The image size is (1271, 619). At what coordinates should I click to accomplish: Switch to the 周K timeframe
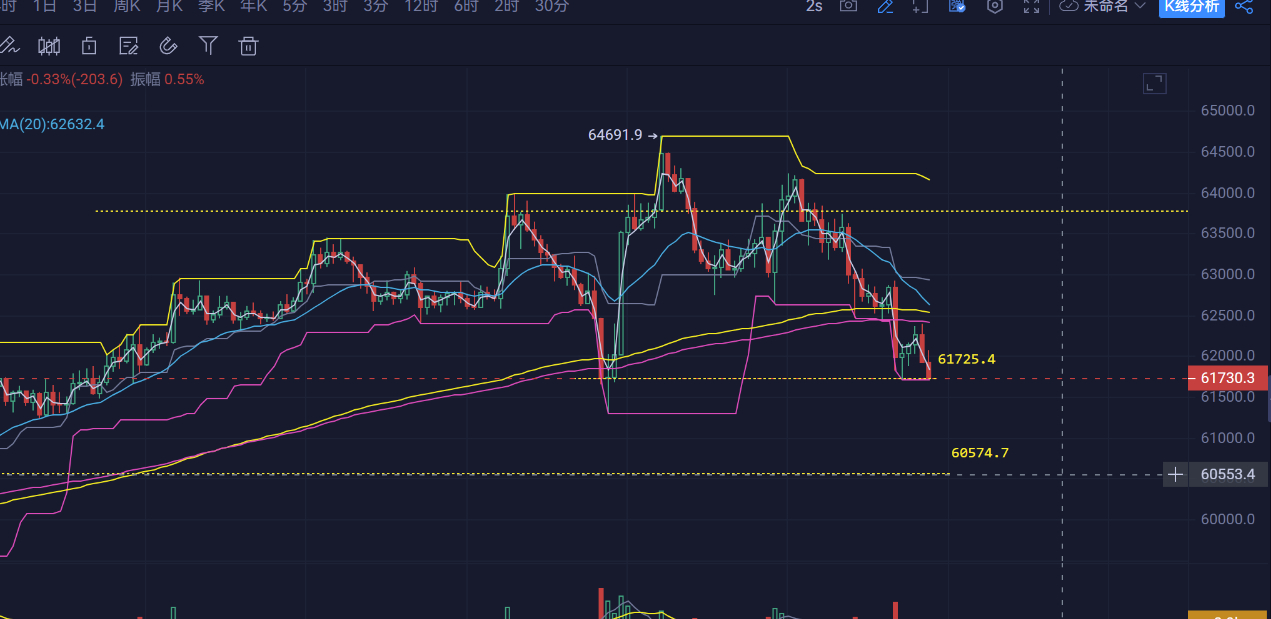point(127,6)
